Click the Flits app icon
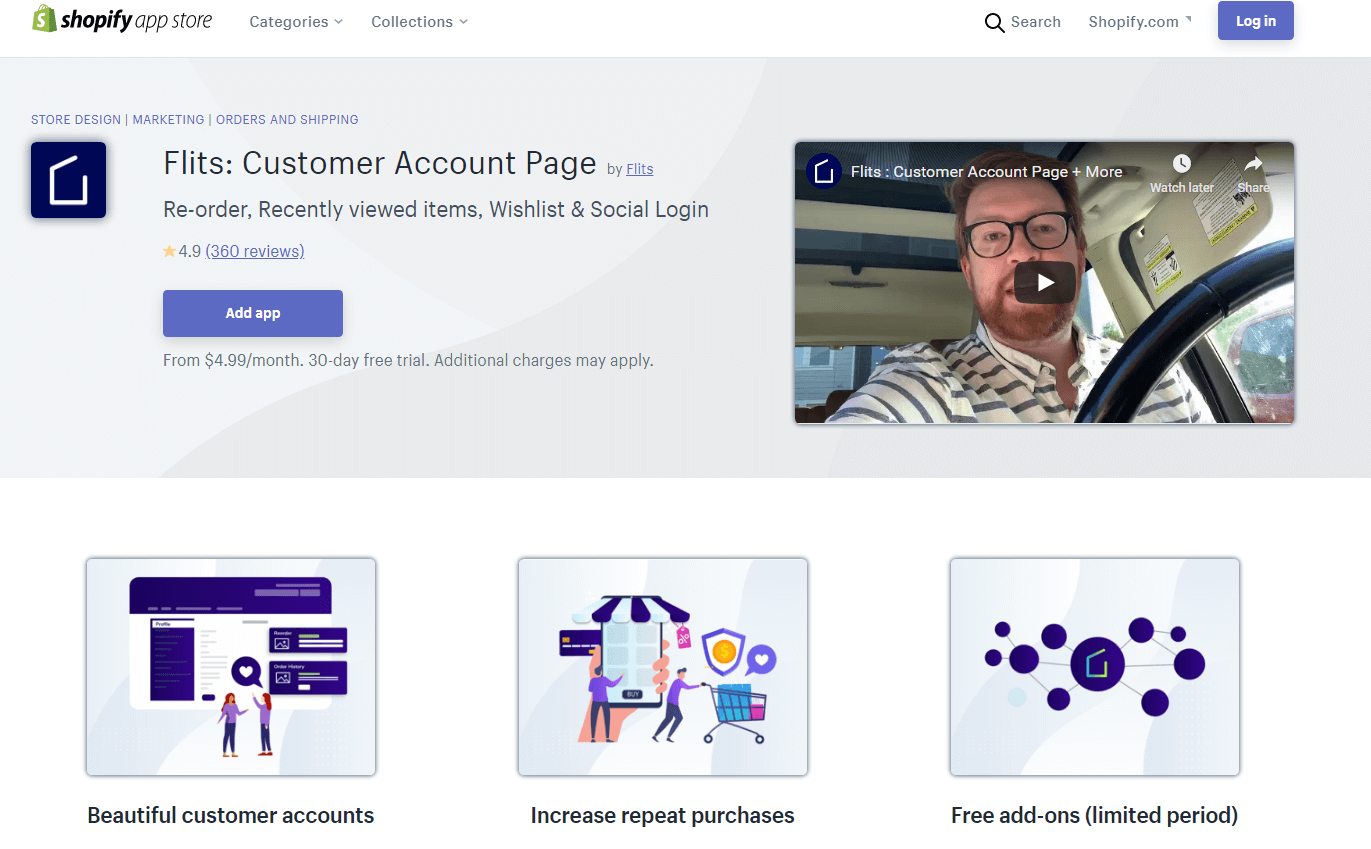The width and height of the screenshot is (1371, 849). (68, 180)
